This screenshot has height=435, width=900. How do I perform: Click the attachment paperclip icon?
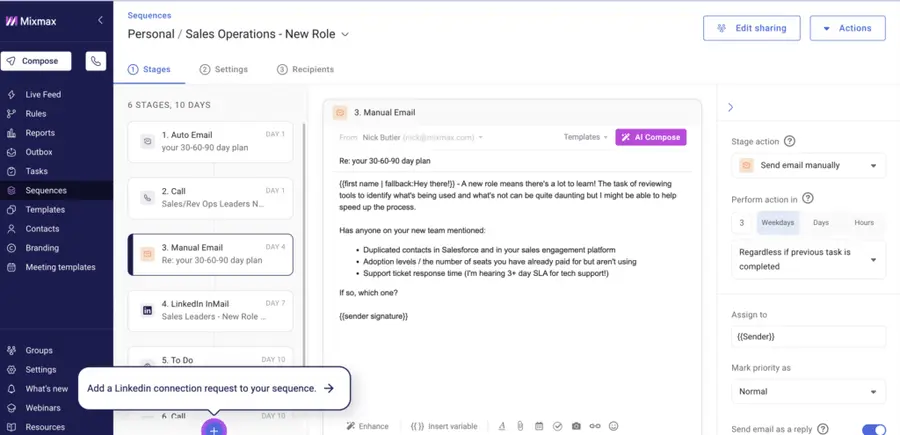click(x=519, y=426)
